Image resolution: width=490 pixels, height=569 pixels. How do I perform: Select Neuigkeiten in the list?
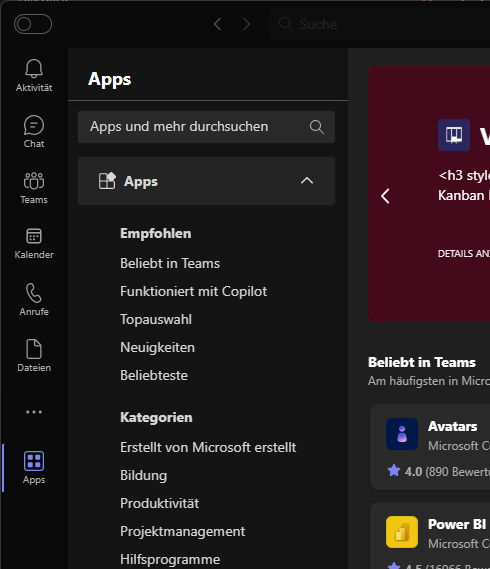pos(157,347)
